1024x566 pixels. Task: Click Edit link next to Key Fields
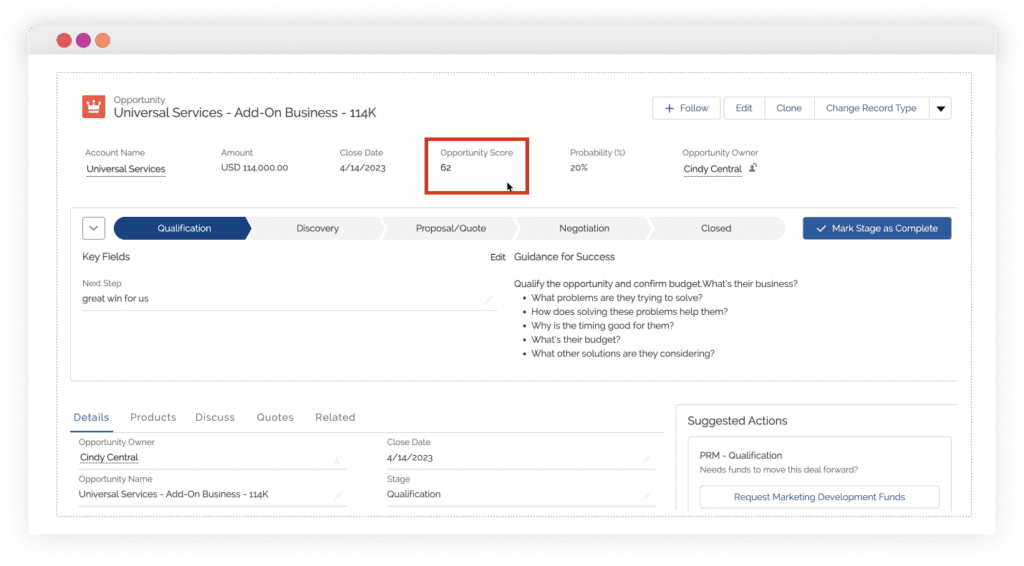pos(498,257)
